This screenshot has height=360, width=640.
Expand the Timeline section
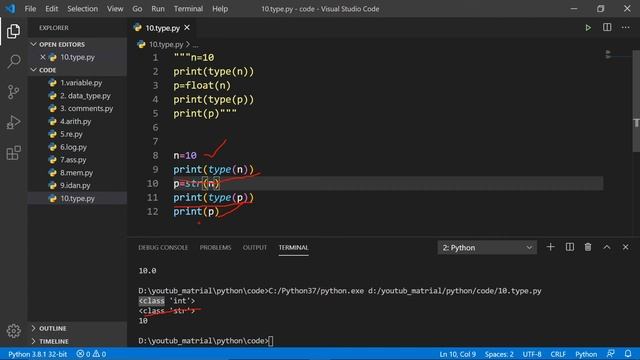[77, 341]
